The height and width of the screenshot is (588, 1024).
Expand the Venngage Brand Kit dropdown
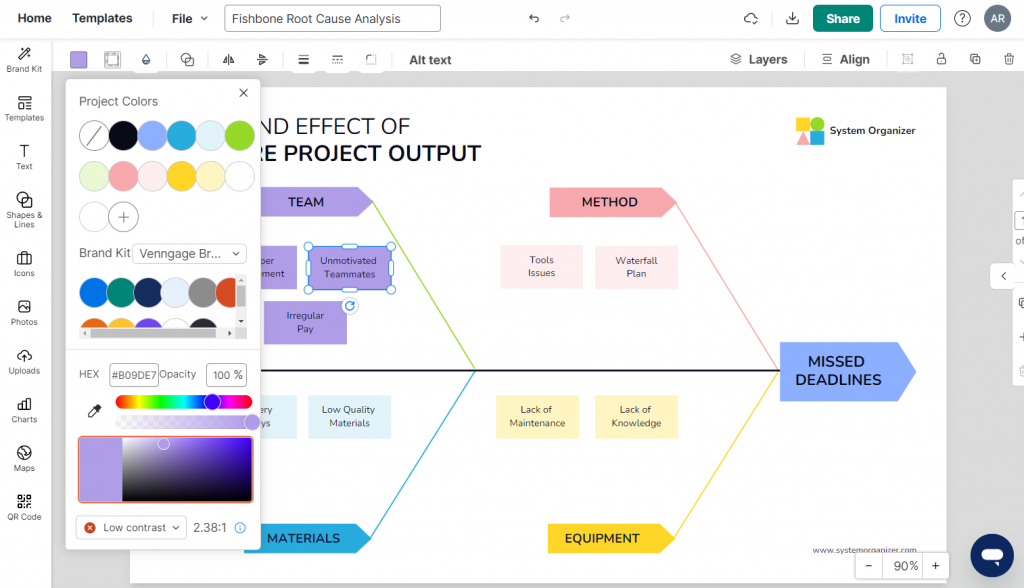pos(189,253)
